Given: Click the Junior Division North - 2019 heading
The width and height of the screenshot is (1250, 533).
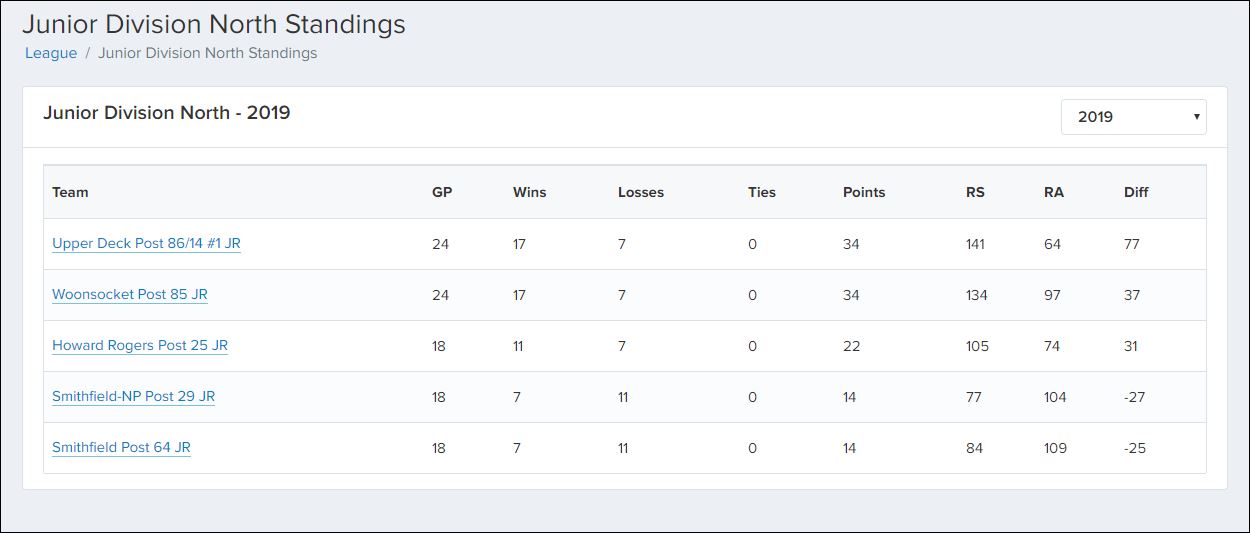Looking at the screenshot, I should click(166, 113).
